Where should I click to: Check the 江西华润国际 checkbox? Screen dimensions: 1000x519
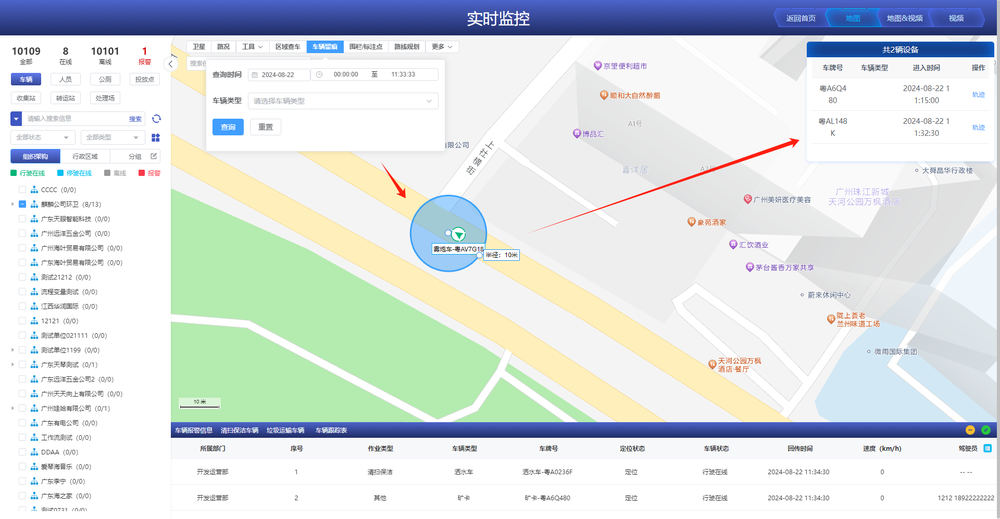click(x=22, y=307)
